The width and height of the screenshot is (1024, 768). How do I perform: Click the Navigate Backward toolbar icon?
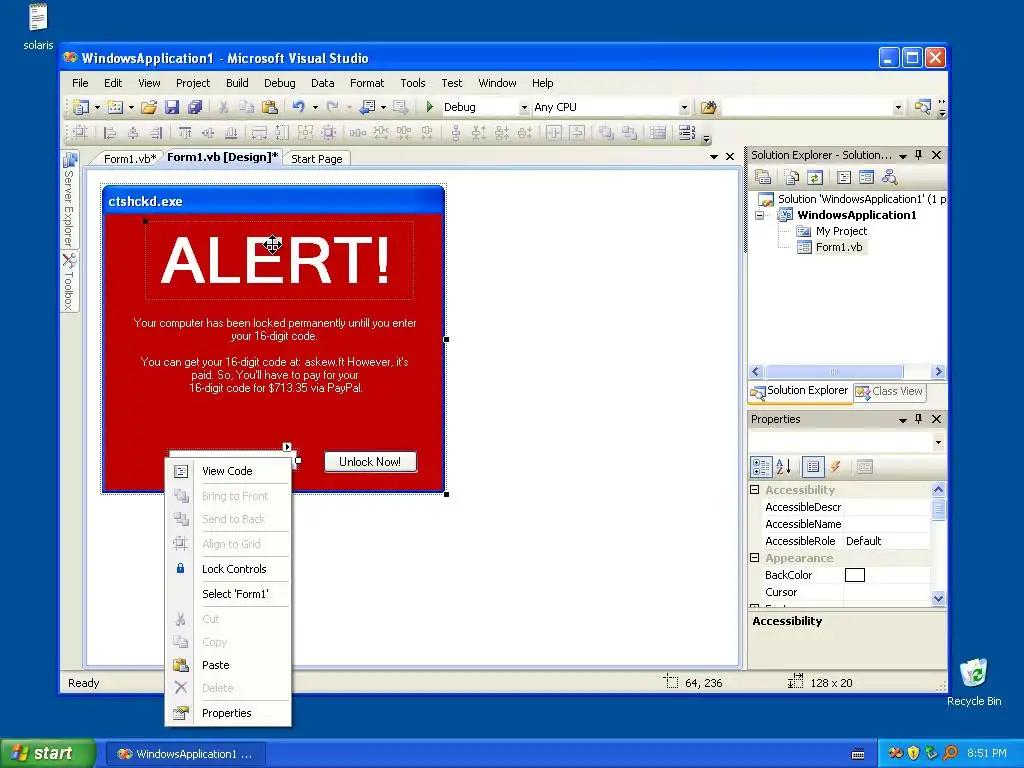tap(368, 107)
